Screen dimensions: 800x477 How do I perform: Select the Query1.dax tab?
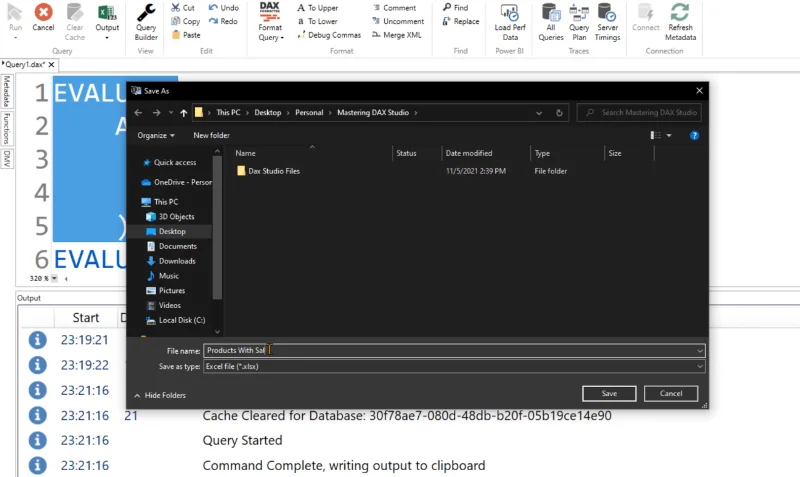[25, 64]
